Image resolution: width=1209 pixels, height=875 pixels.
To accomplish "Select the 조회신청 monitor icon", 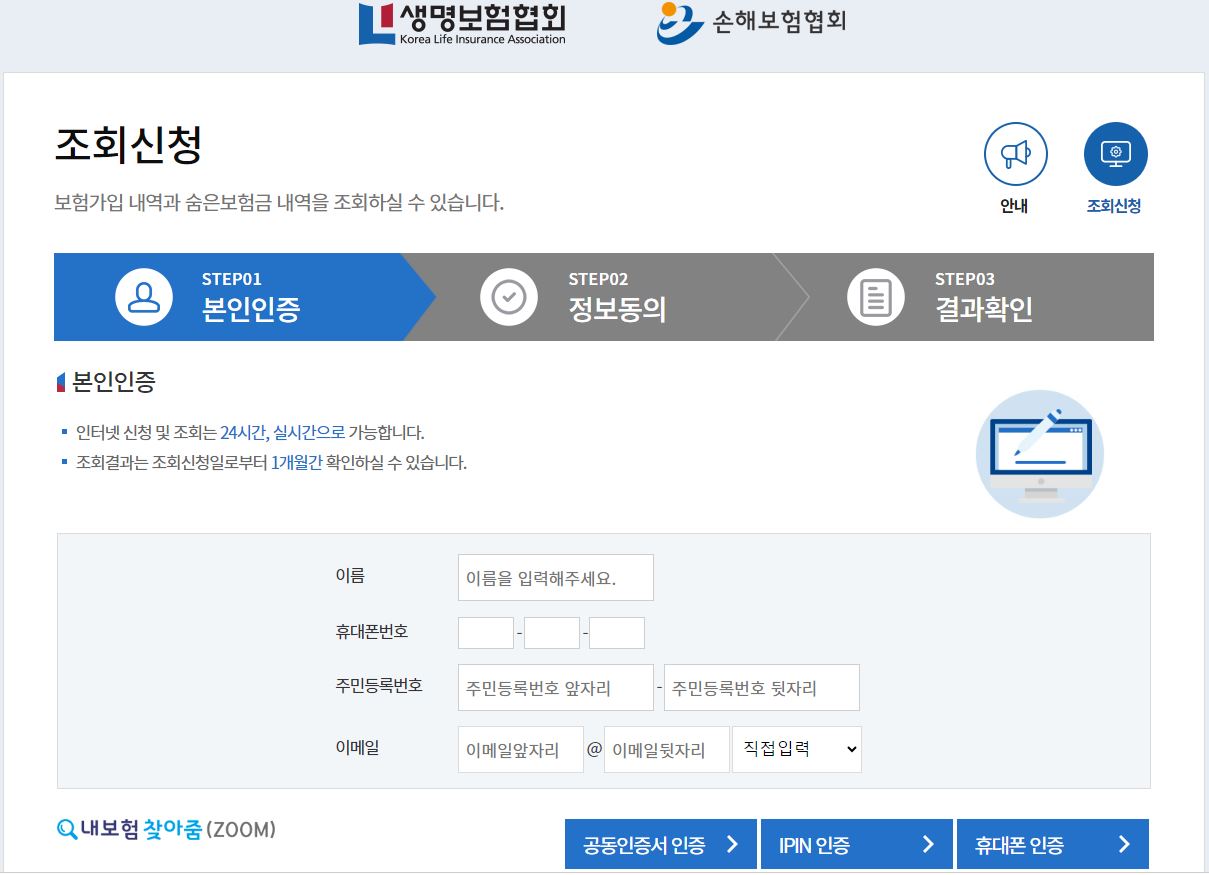I will coord(1114,153).
